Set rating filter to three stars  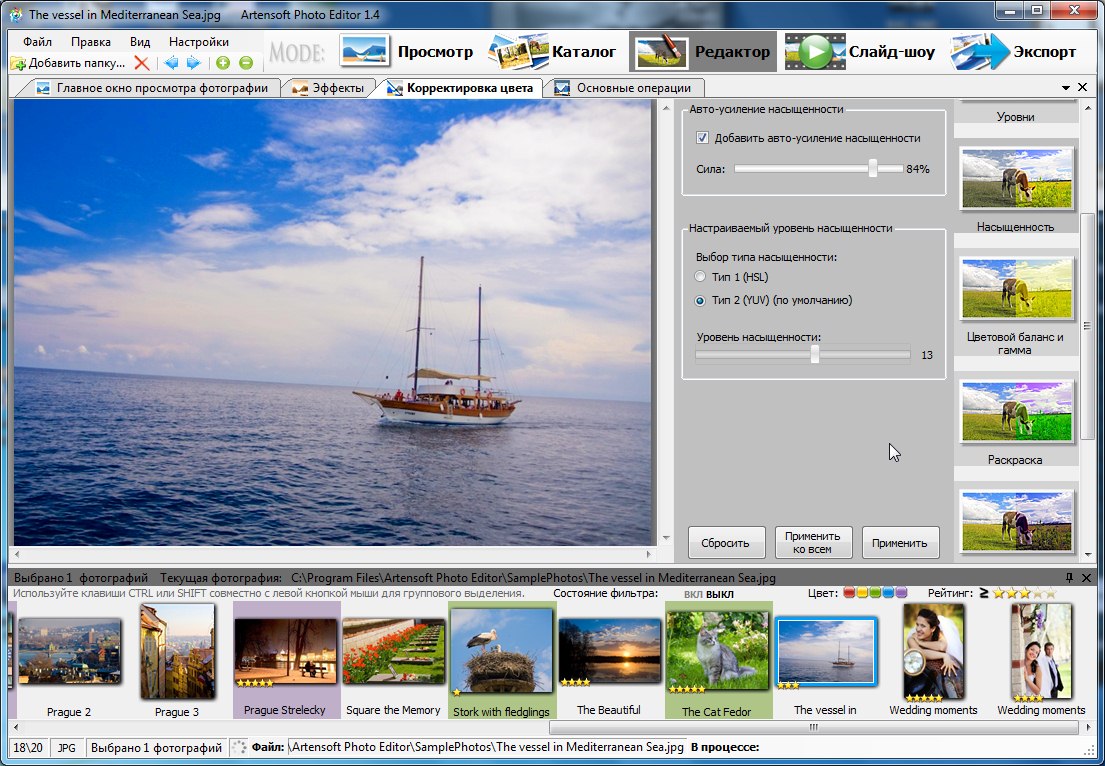point(1025,593)
